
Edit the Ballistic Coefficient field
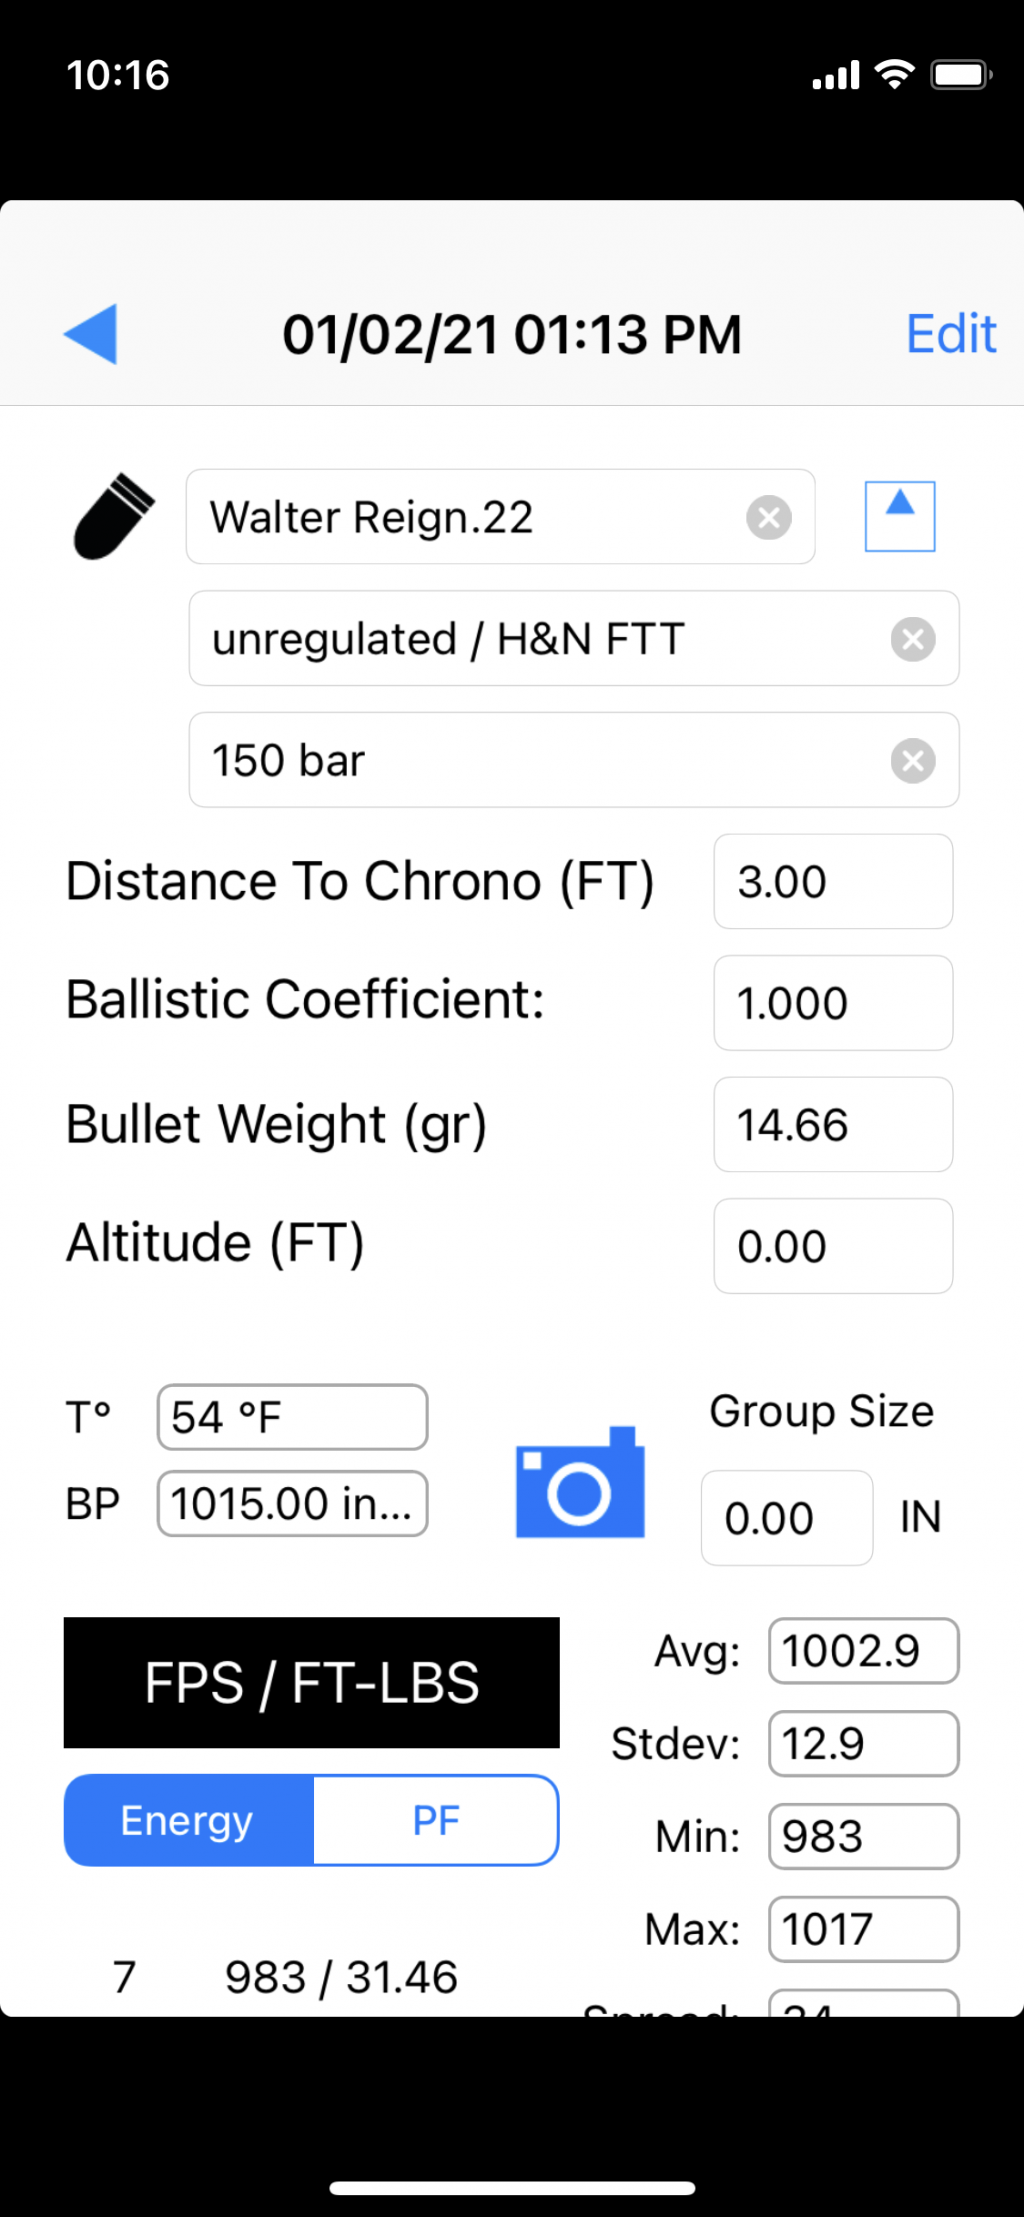(x=833, y=1003)
